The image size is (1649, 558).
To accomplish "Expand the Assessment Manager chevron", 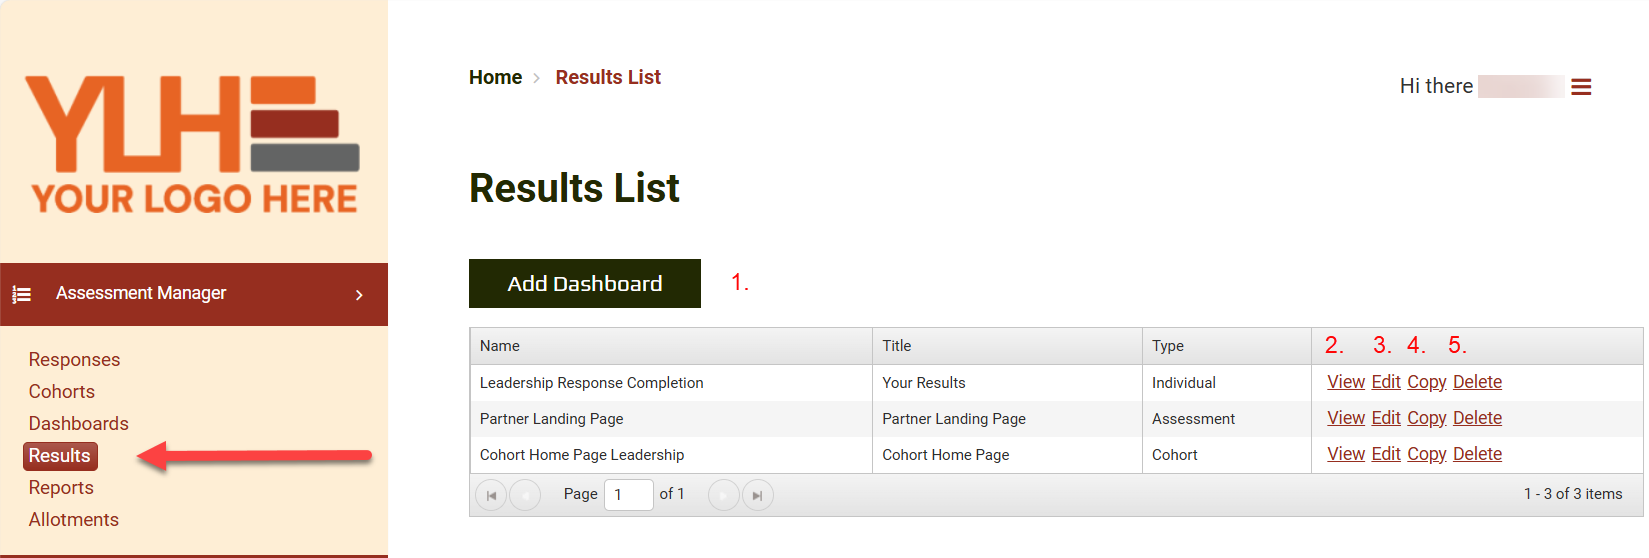I will 359,294.
